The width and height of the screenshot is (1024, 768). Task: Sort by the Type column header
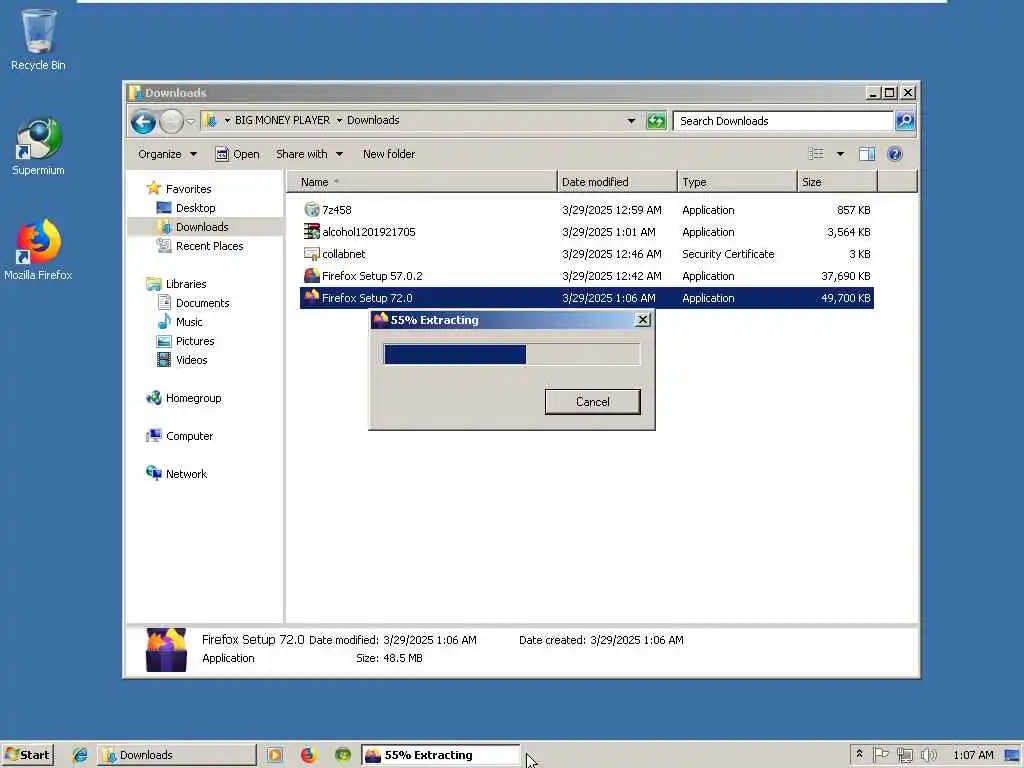click(737, 182)
